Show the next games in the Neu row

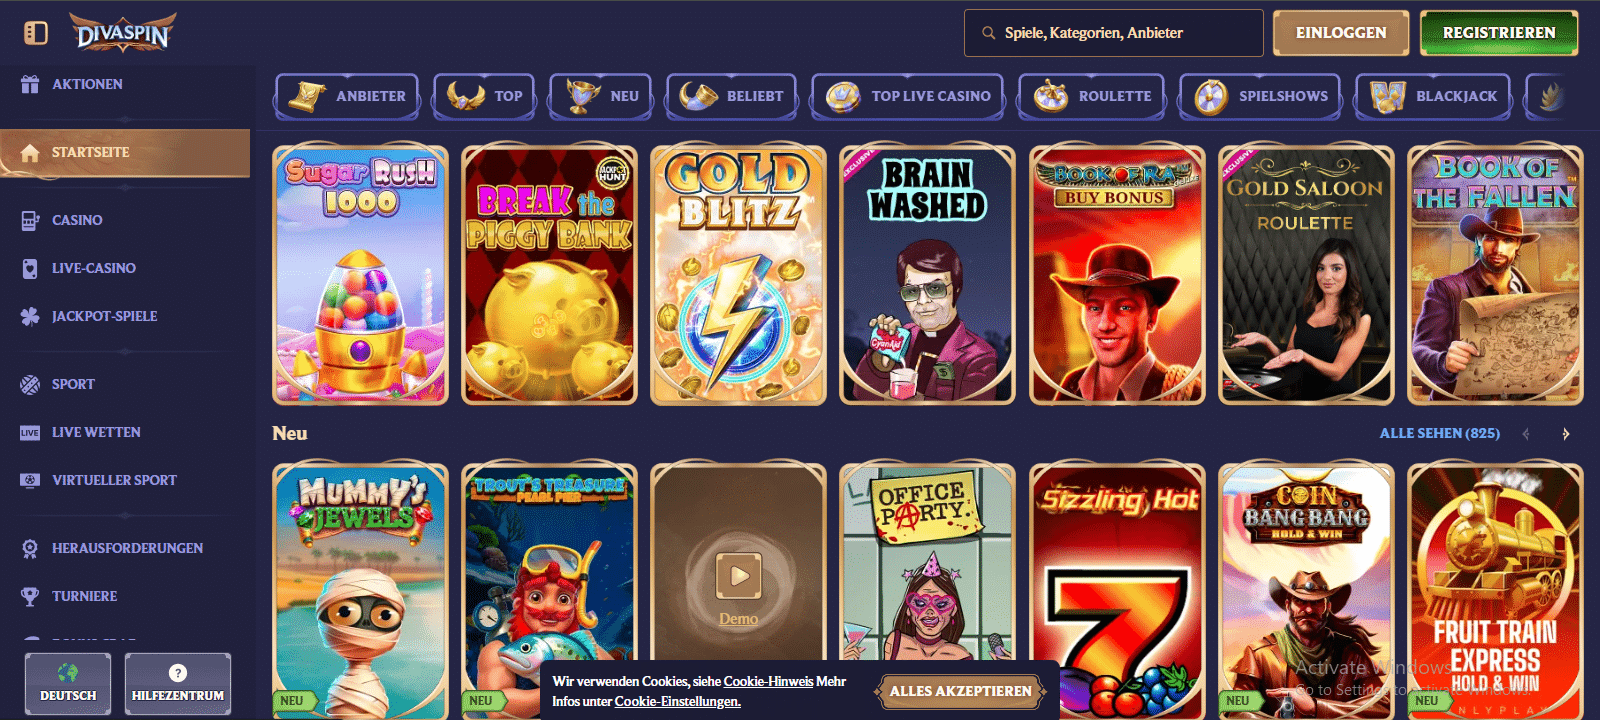point(1566,434)
